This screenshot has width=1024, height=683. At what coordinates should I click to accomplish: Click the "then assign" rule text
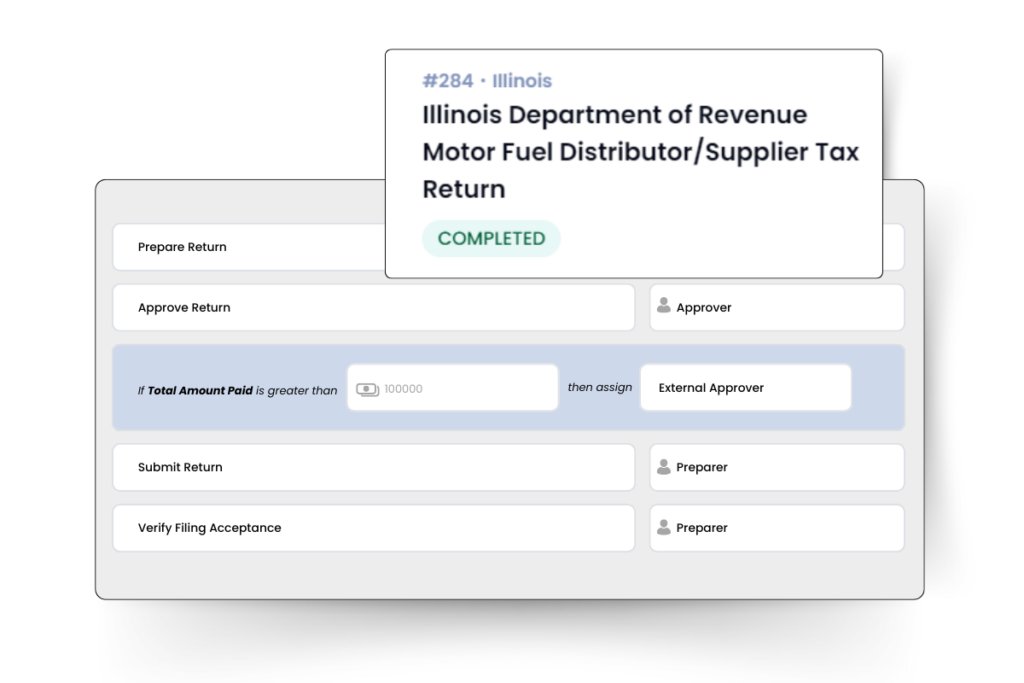point(599,387)
